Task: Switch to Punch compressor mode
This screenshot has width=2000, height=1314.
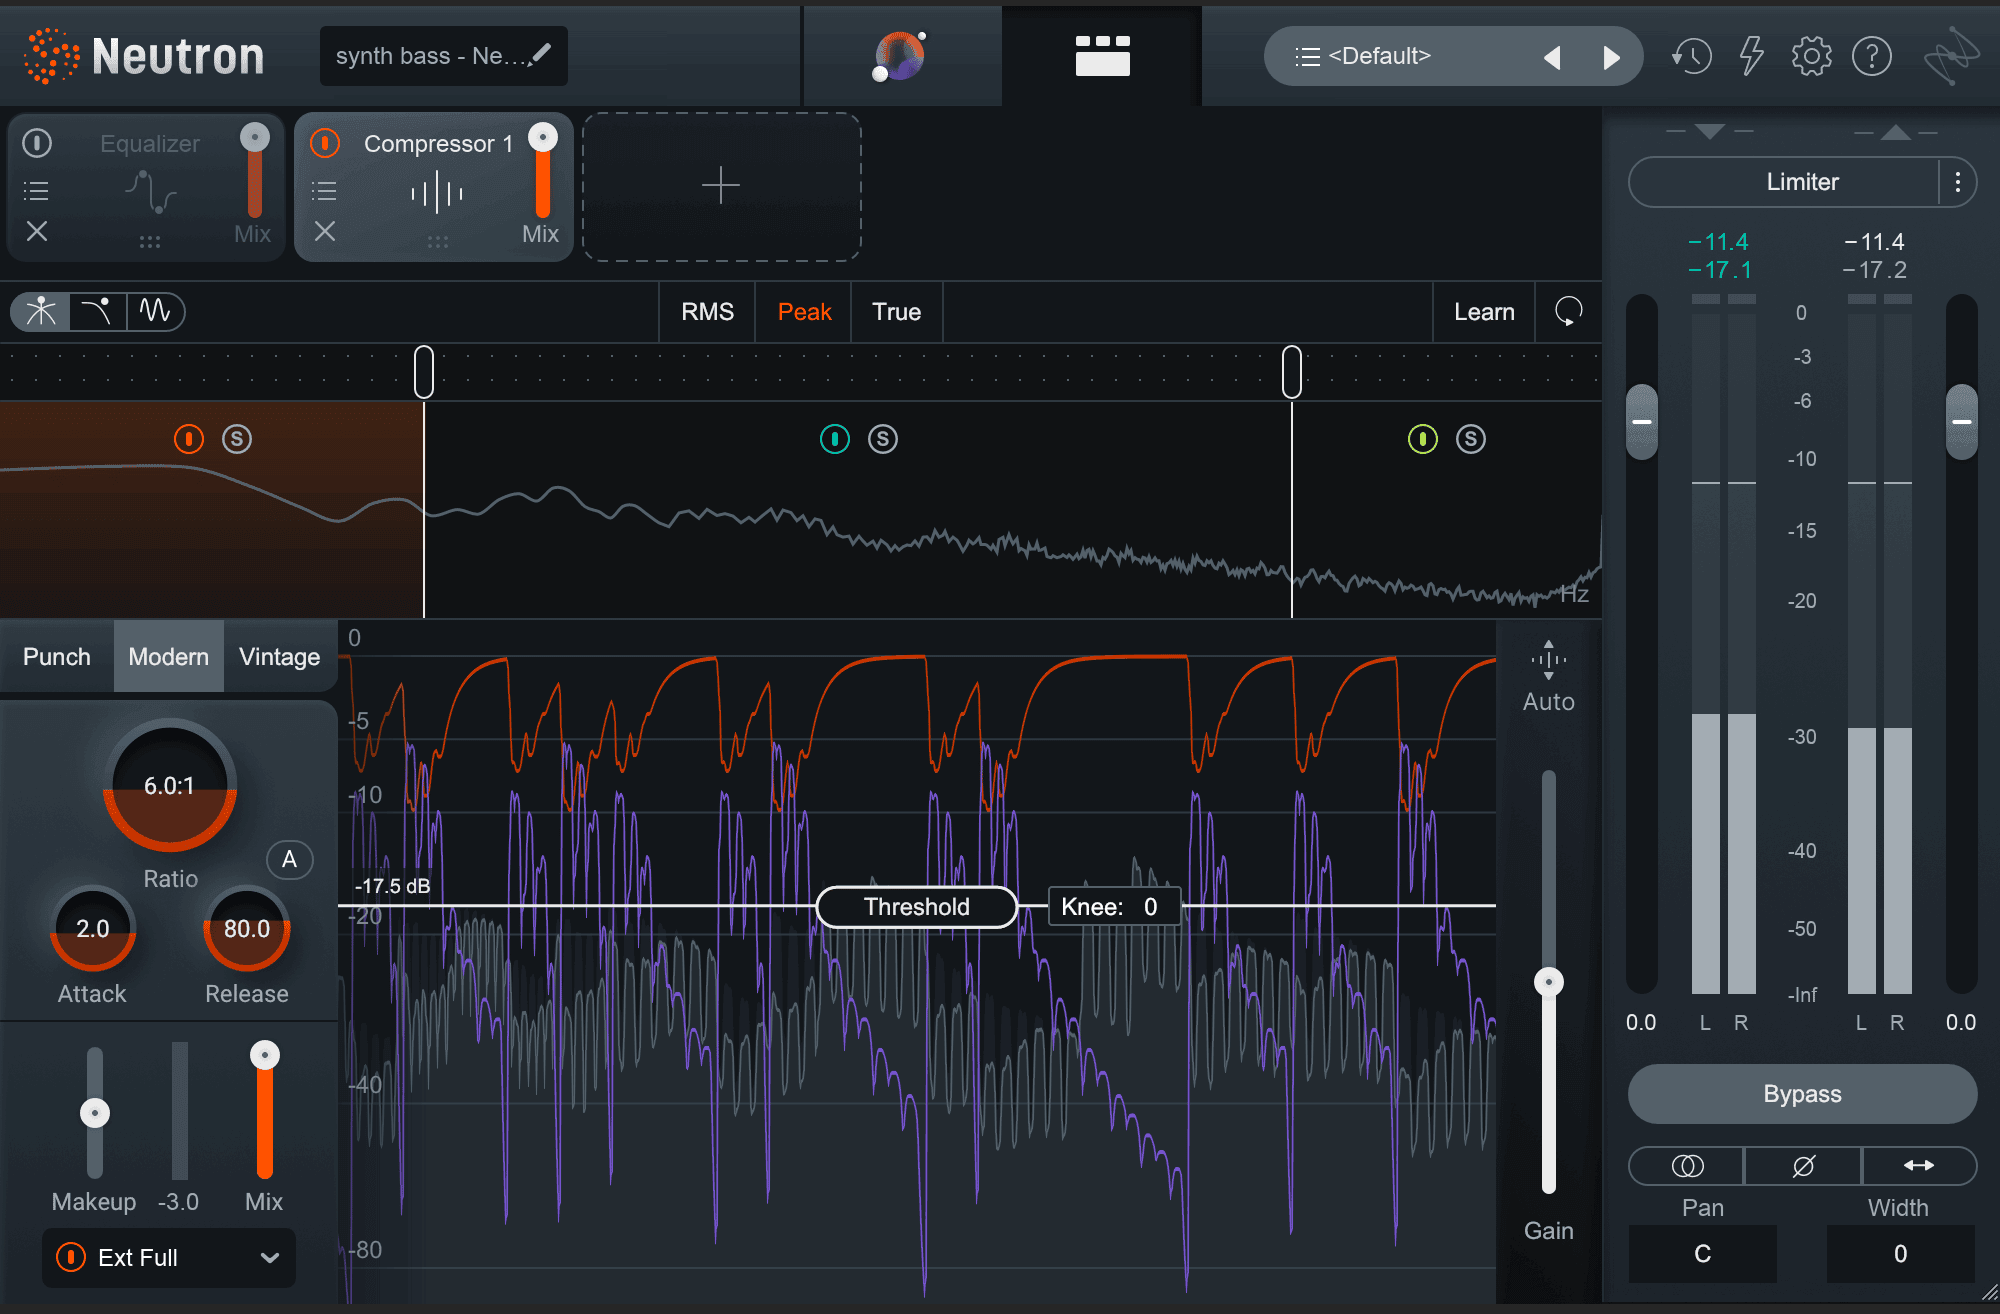Action: click(x=57, y=657)
